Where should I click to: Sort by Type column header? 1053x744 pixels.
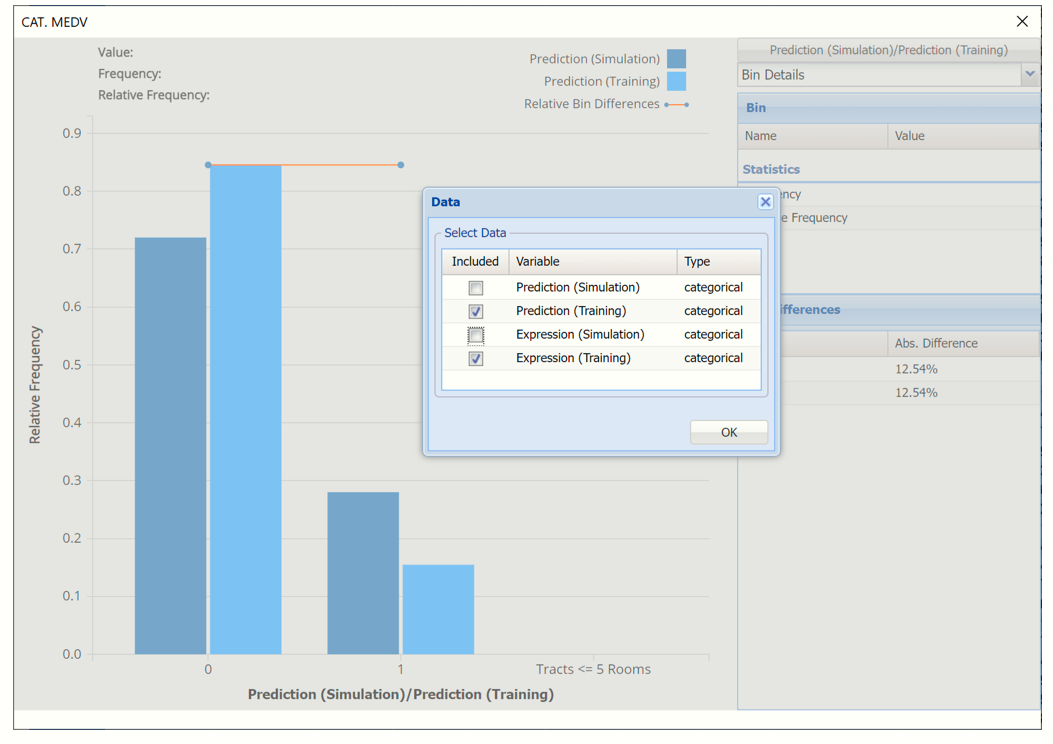point(717,262)
